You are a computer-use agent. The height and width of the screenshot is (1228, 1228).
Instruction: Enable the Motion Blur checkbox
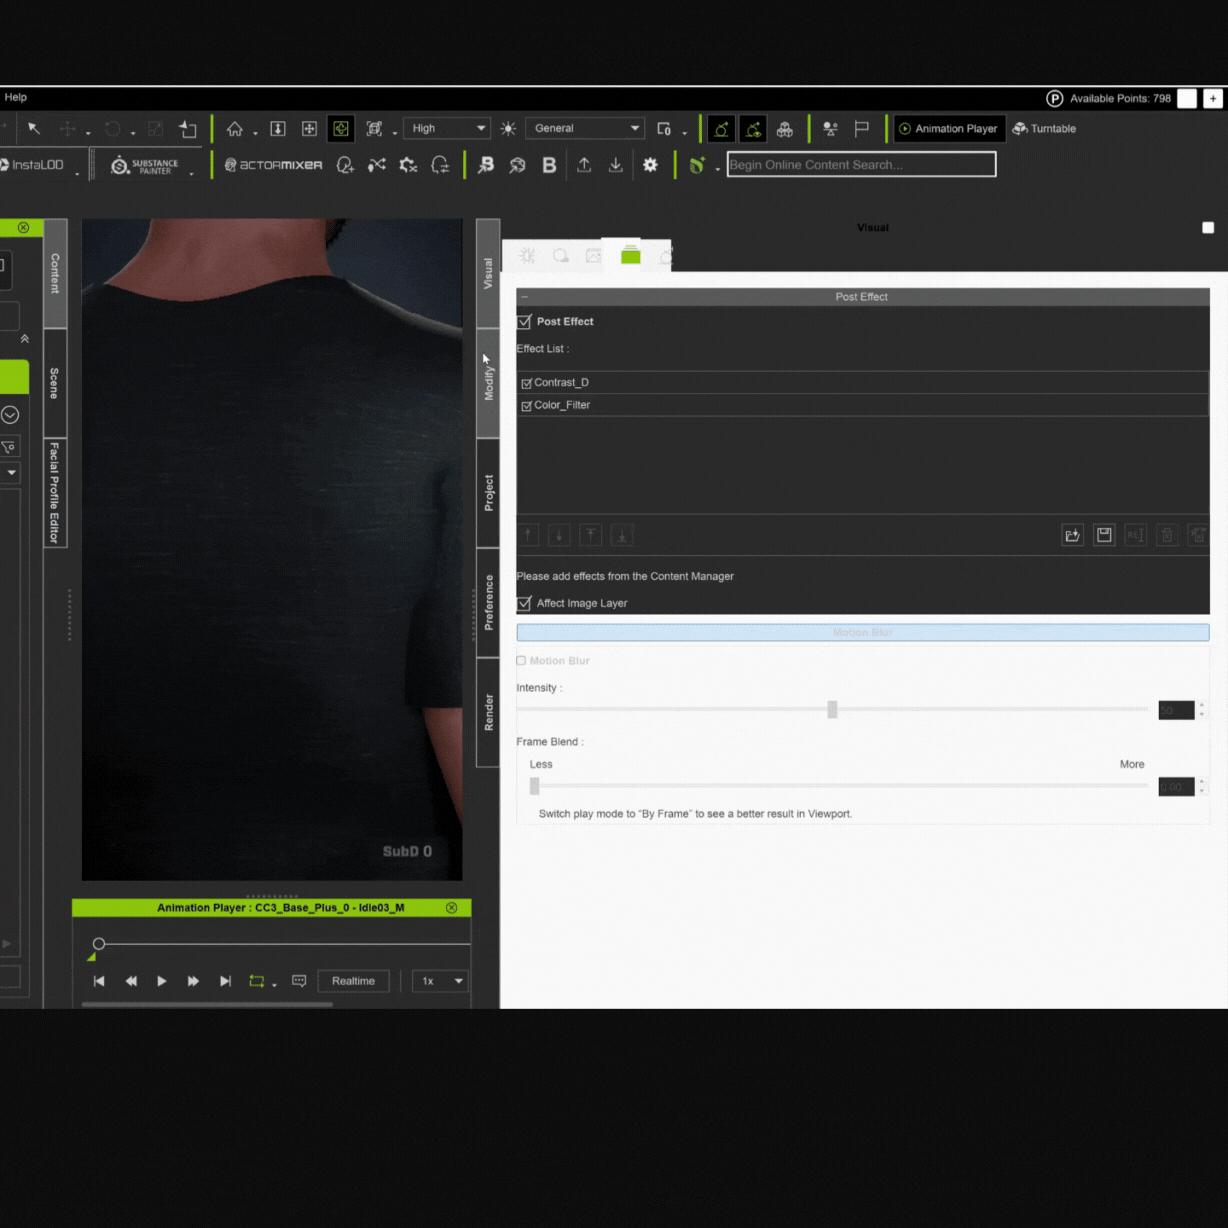(x=521, y=661)
